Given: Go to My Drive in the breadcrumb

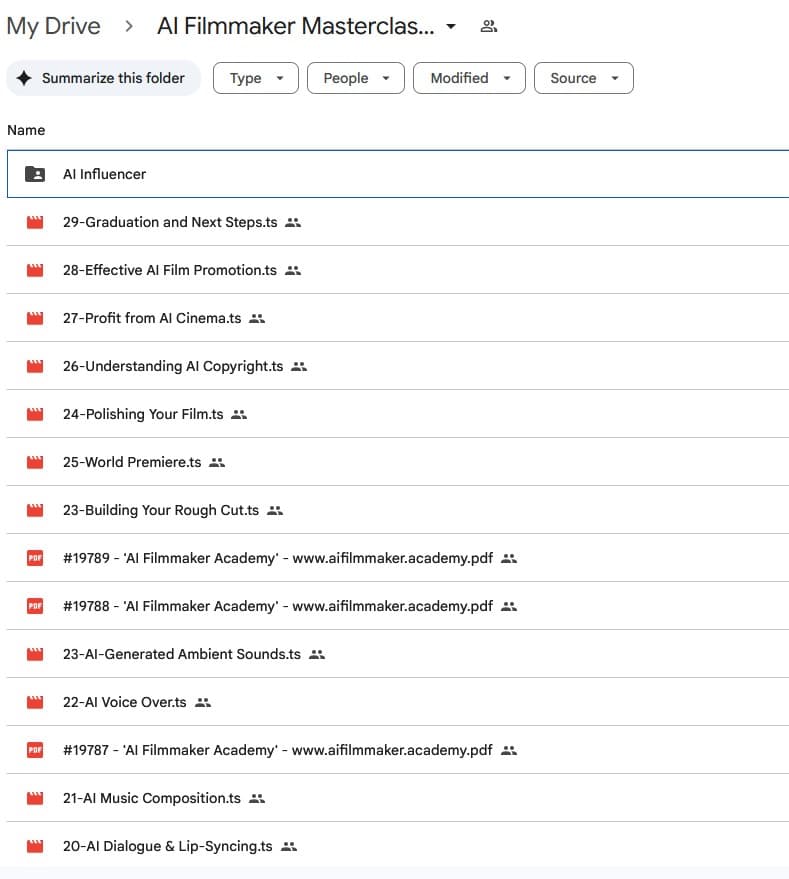Looking at the screenshot, I should click(x=53, y=26).
